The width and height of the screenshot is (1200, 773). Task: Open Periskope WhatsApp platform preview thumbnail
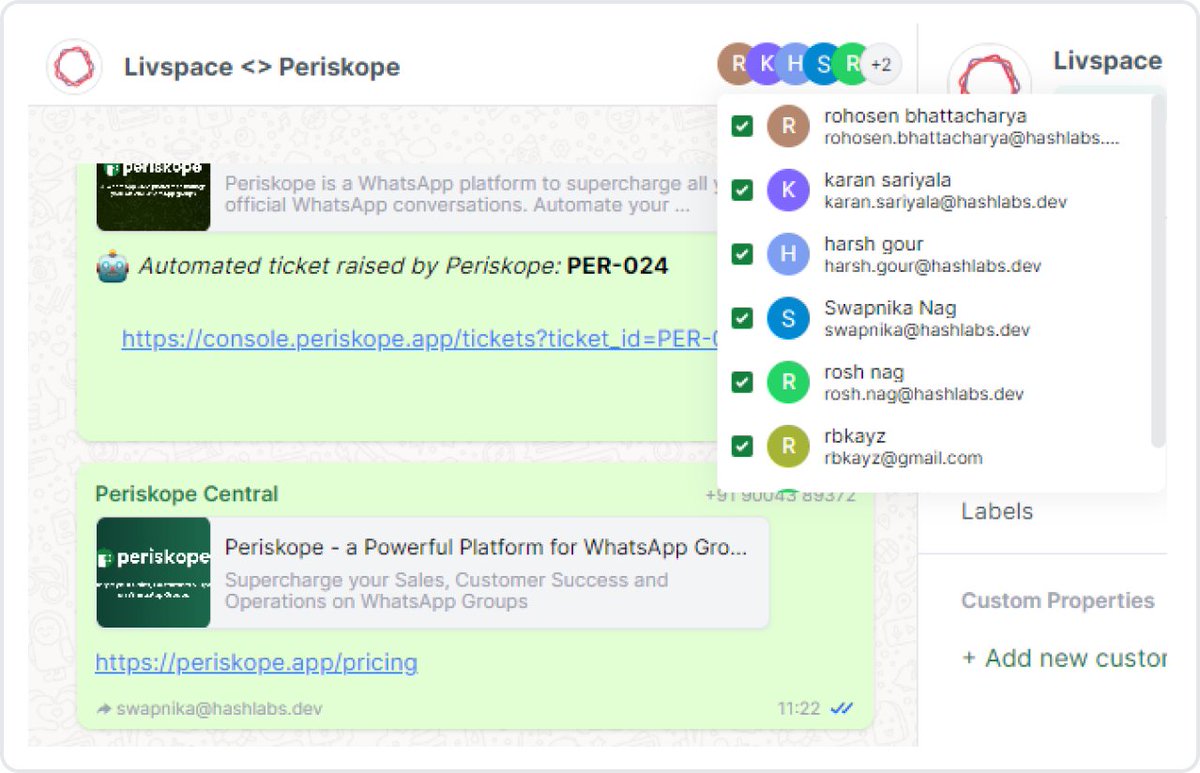(x=153, y=195)
